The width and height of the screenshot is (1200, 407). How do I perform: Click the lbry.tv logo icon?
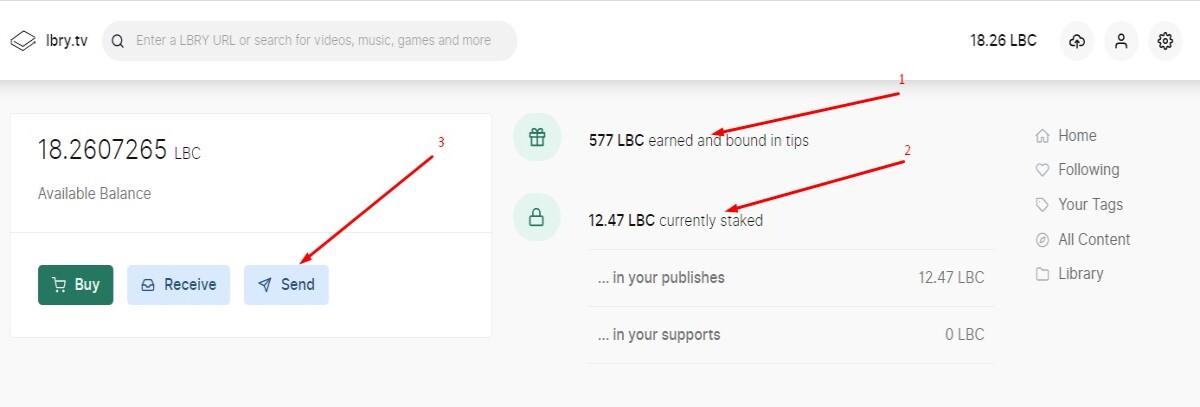tap(23, 41)
